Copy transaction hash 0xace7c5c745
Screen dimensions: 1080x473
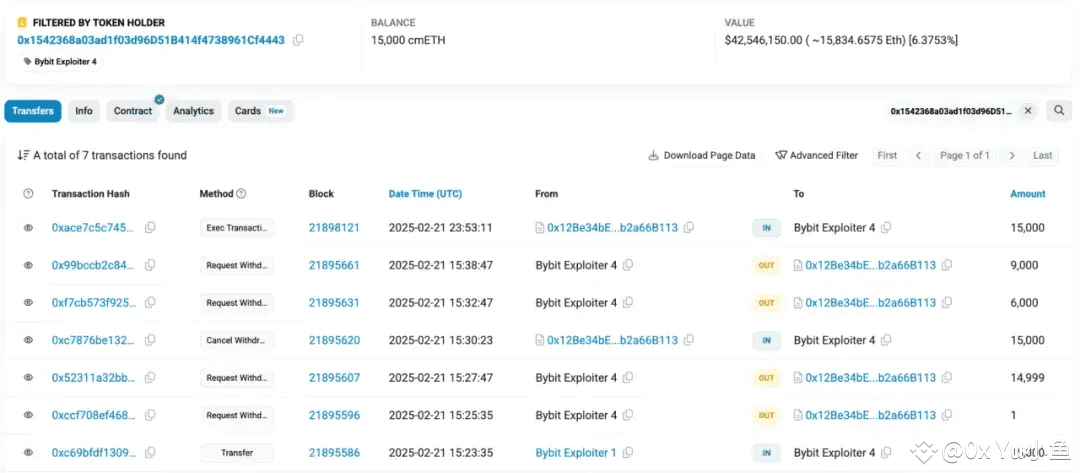click(150, 228)
